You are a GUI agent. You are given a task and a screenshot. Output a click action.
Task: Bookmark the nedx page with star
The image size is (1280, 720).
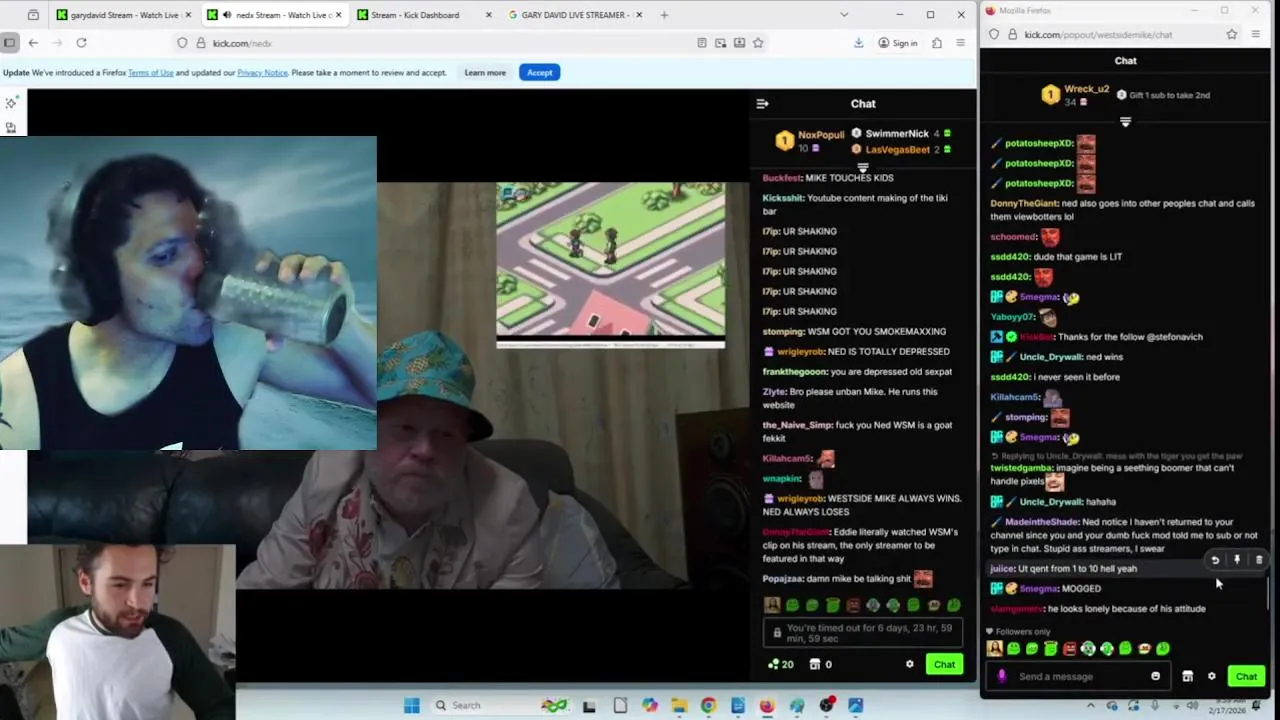(x=758, y=43)
